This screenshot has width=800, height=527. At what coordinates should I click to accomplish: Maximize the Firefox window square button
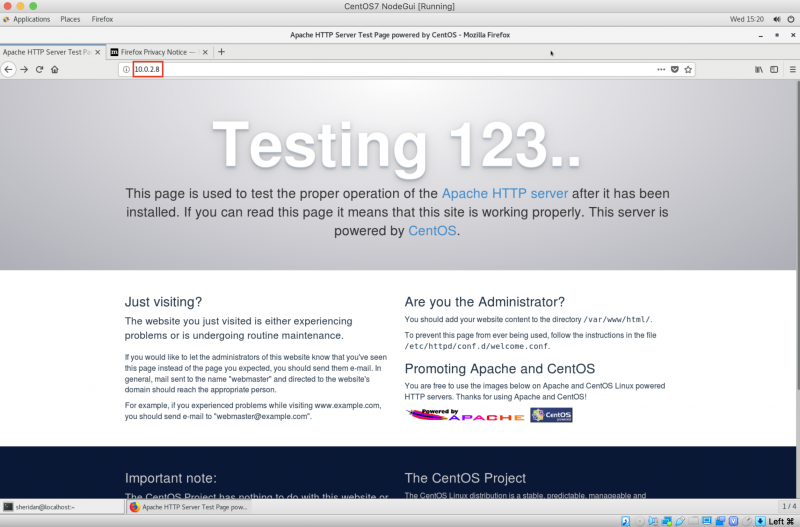(x=777, y=35)
